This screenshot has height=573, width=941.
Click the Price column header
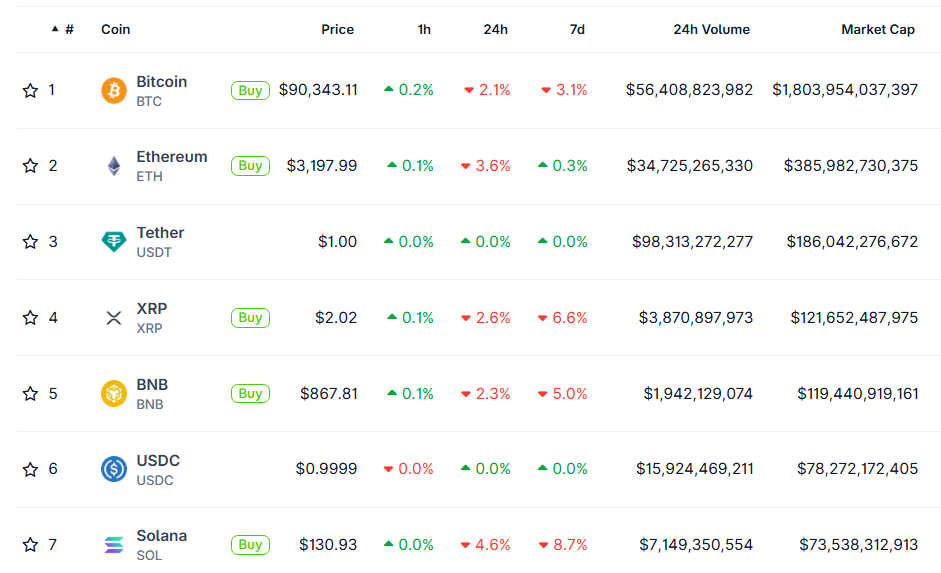(x=337, y=30)
